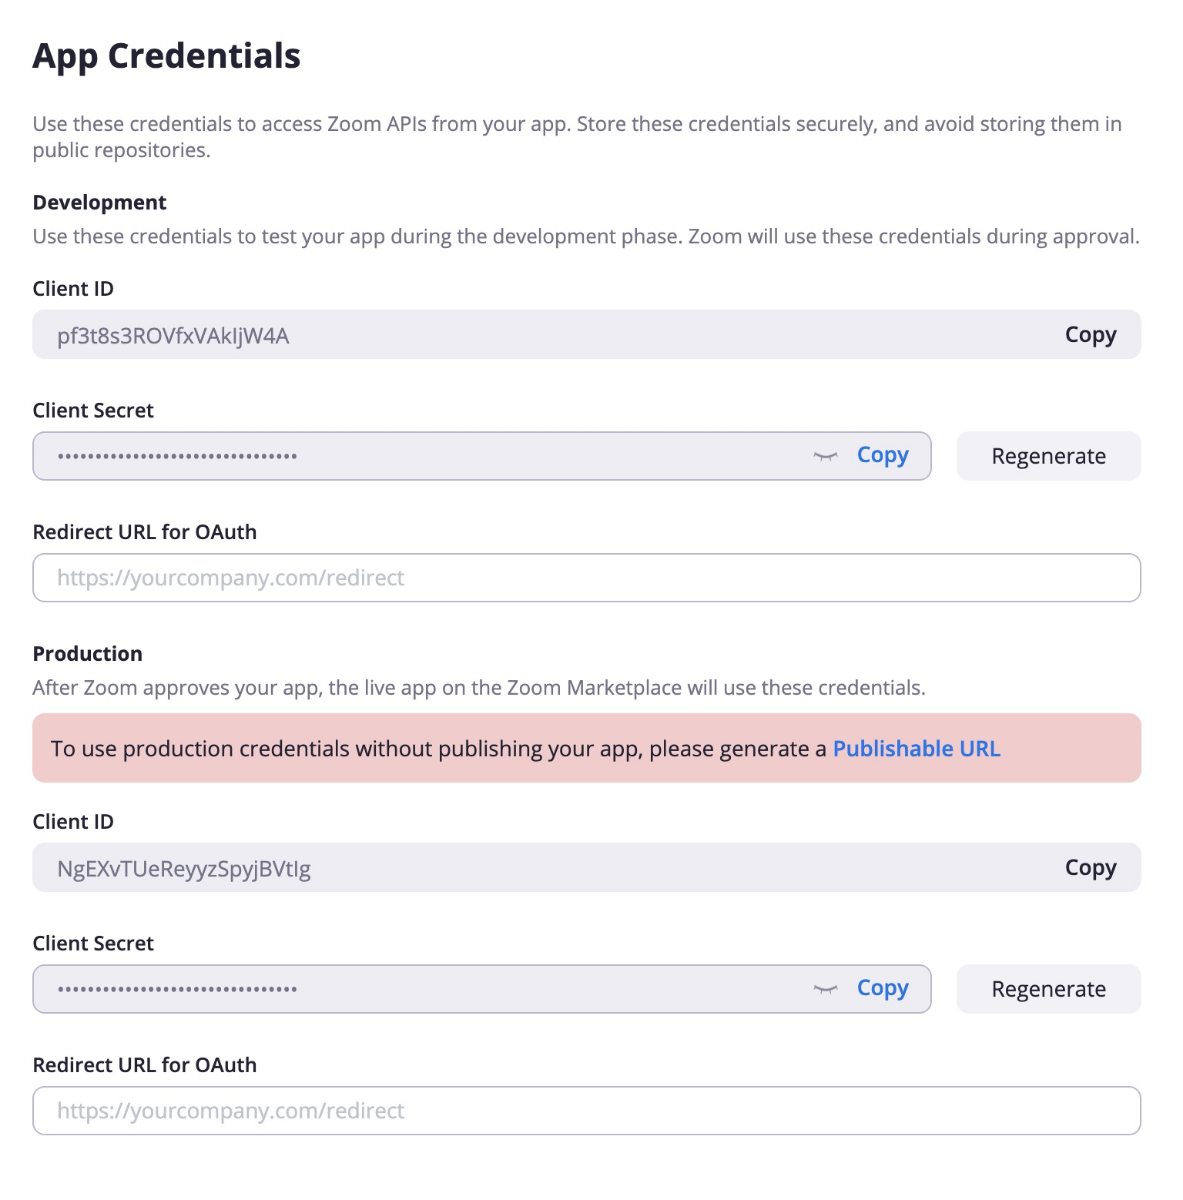1183x1200 pixels.
Task: Regenerate the Production Client Secret
Action: 1048,990
